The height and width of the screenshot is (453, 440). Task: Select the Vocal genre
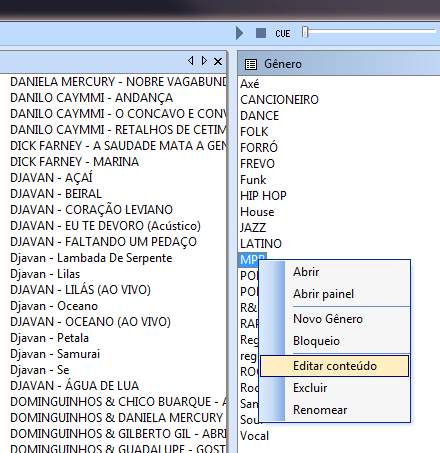[254, 436]
